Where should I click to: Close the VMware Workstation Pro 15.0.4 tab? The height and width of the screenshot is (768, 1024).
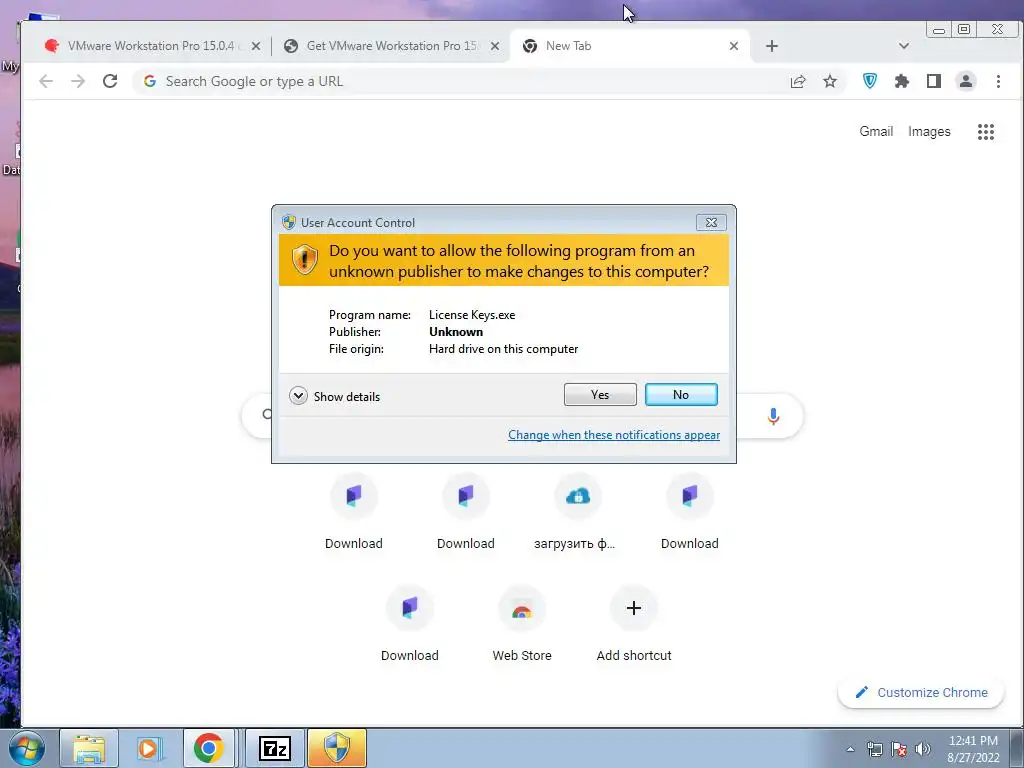click(x=256, y=46)
